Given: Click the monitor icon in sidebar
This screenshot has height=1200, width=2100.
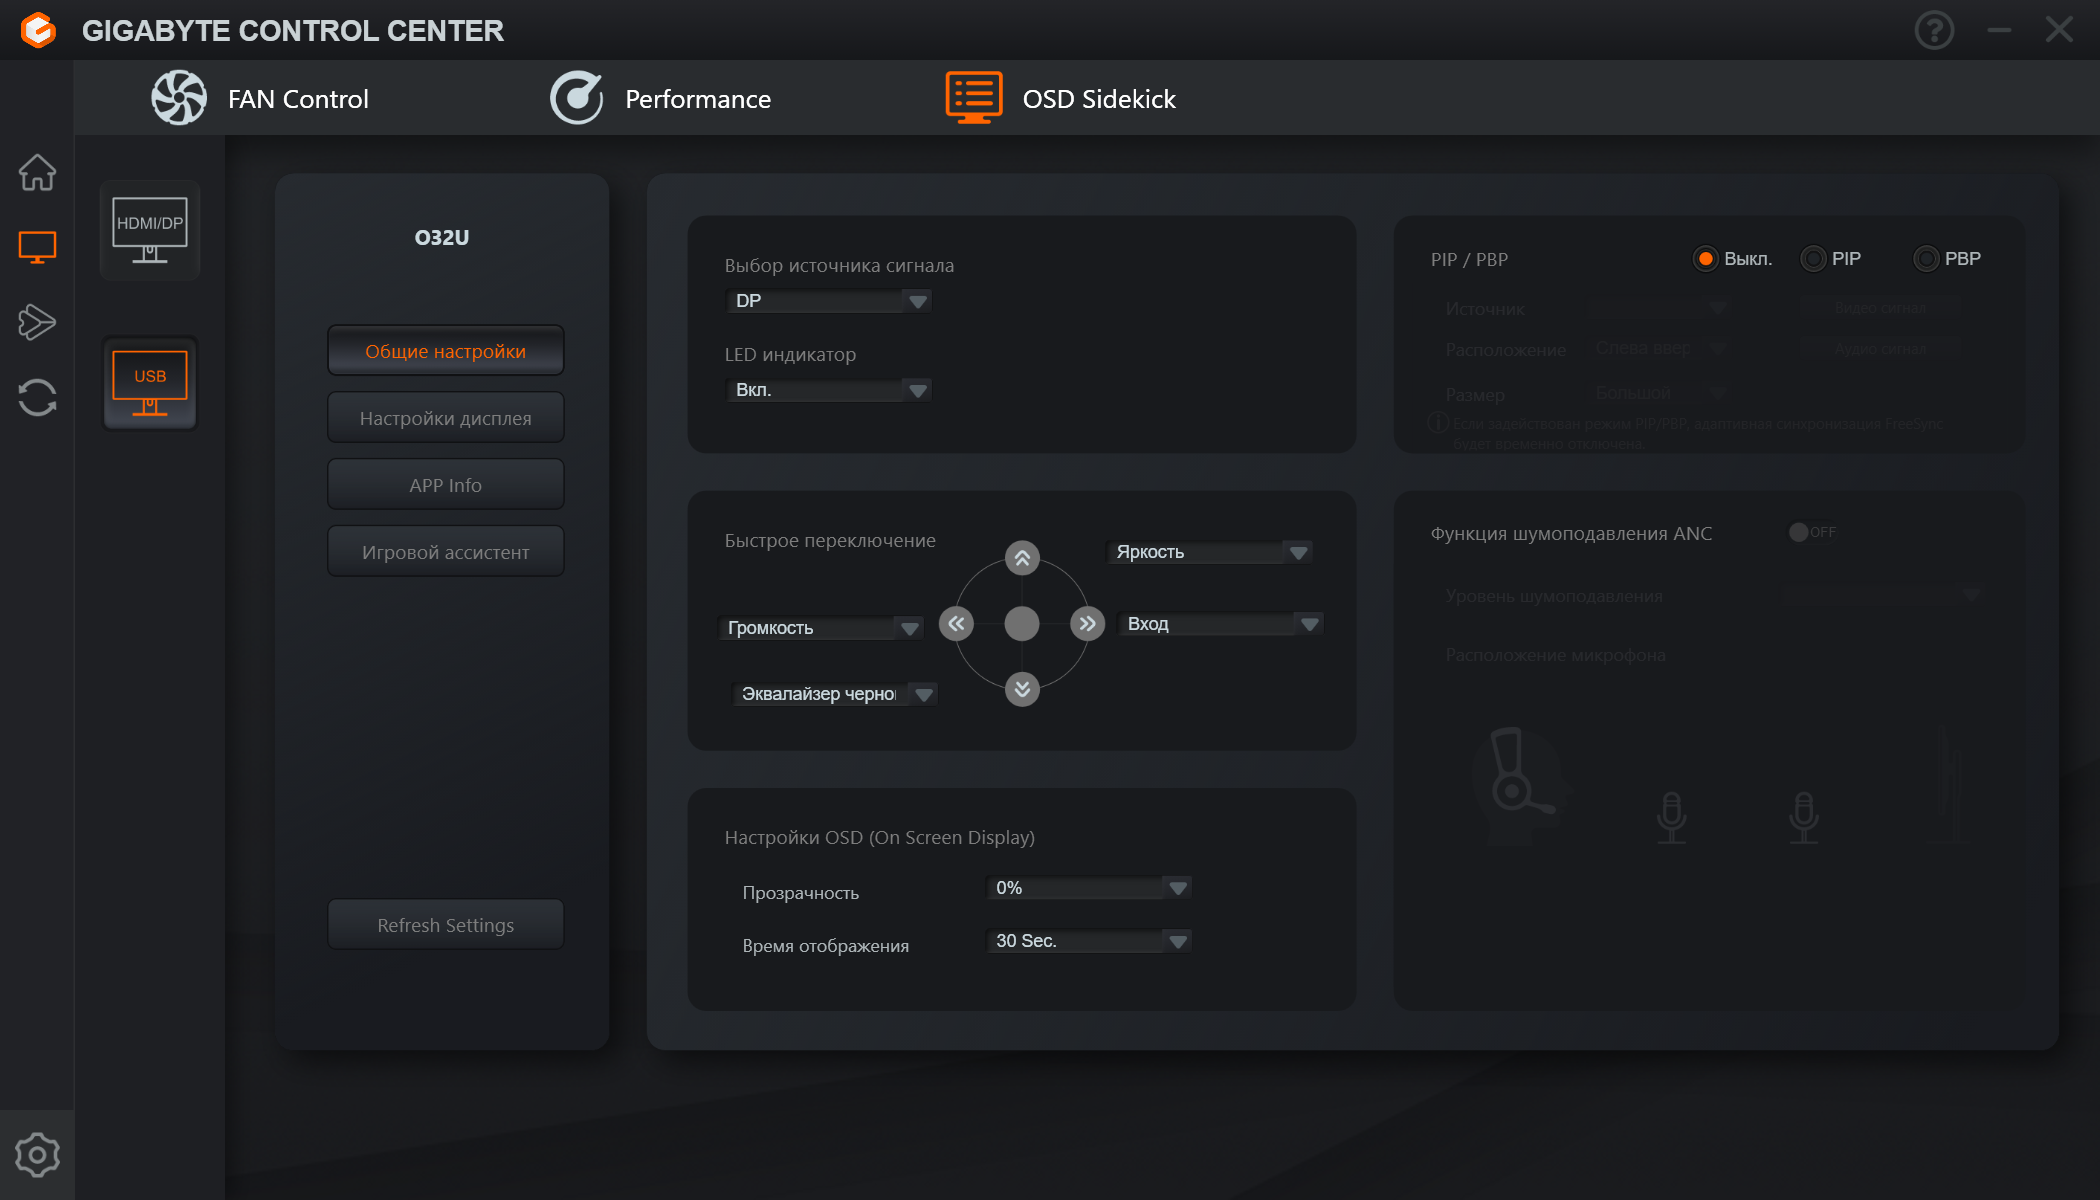Looking at the screenshot, I should [x=37, y=247].
